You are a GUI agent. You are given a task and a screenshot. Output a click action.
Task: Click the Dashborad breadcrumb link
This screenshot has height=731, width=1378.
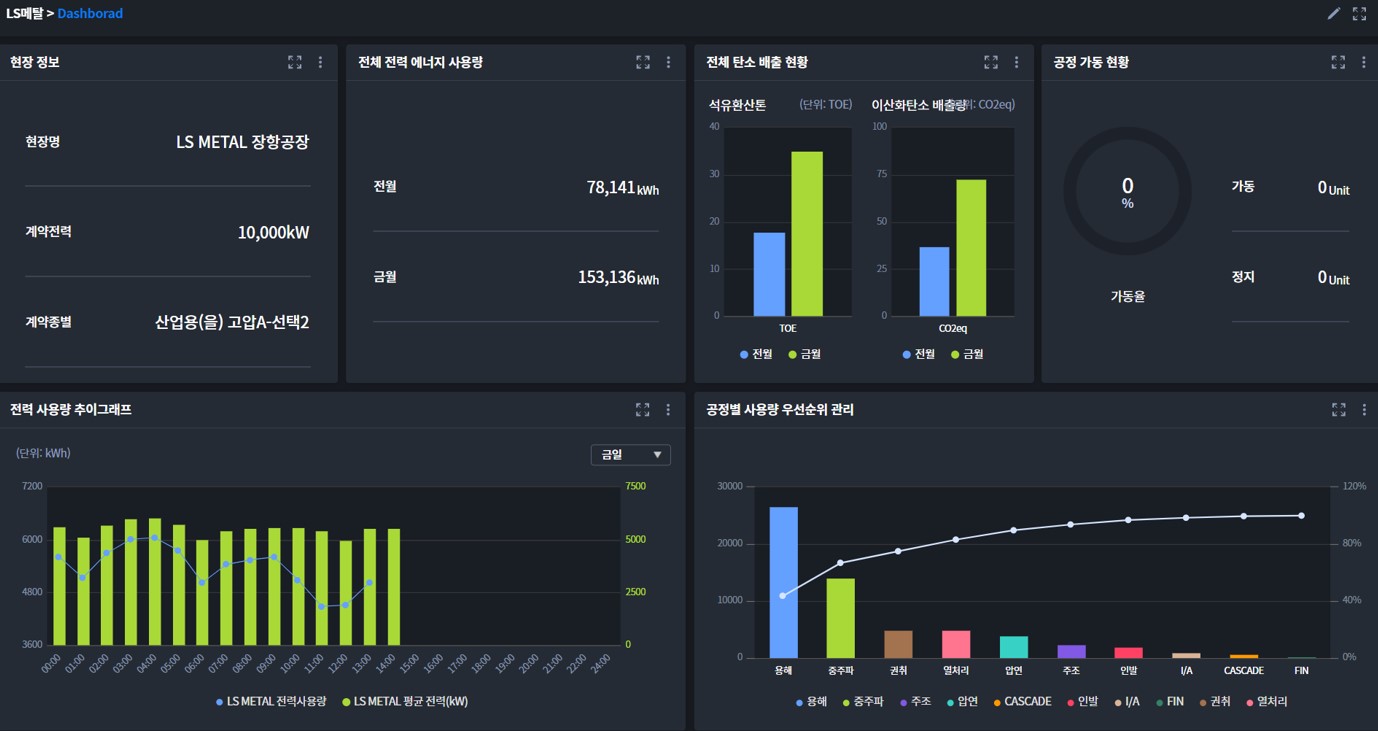click(90, 14)
